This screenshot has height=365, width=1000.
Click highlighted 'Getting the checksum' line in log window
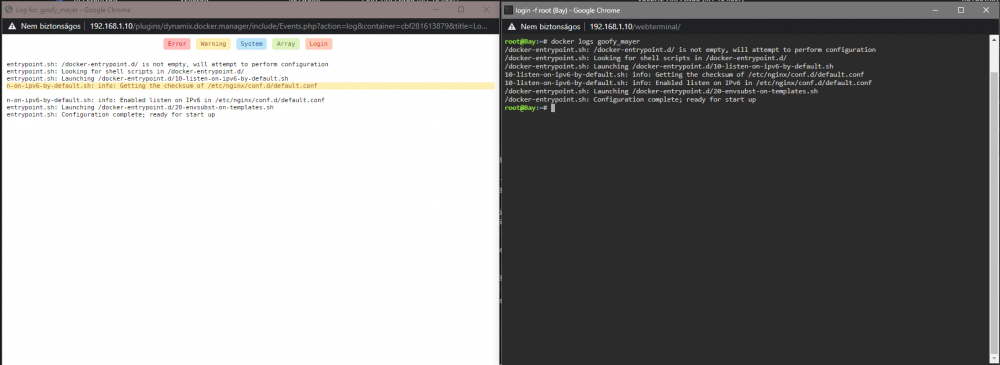tap(250, 86)
